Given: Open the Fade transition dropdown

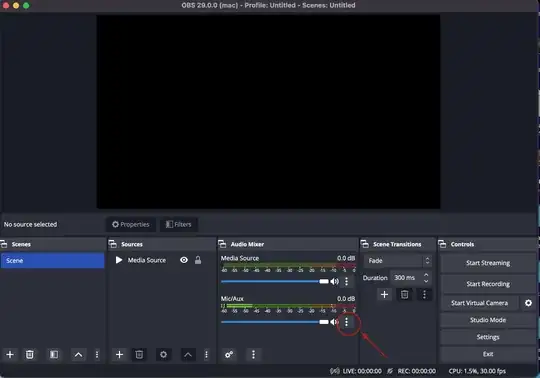Looking at the screenshot, I should (398, 261).
